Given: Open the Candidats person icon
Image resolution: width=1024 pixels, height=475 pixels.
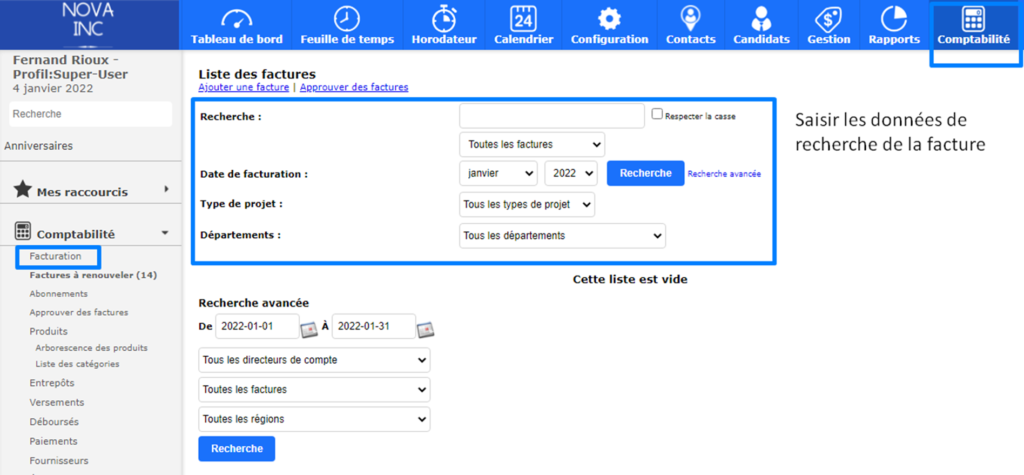Looking at the screenshot, I should (x=761, y=18).
